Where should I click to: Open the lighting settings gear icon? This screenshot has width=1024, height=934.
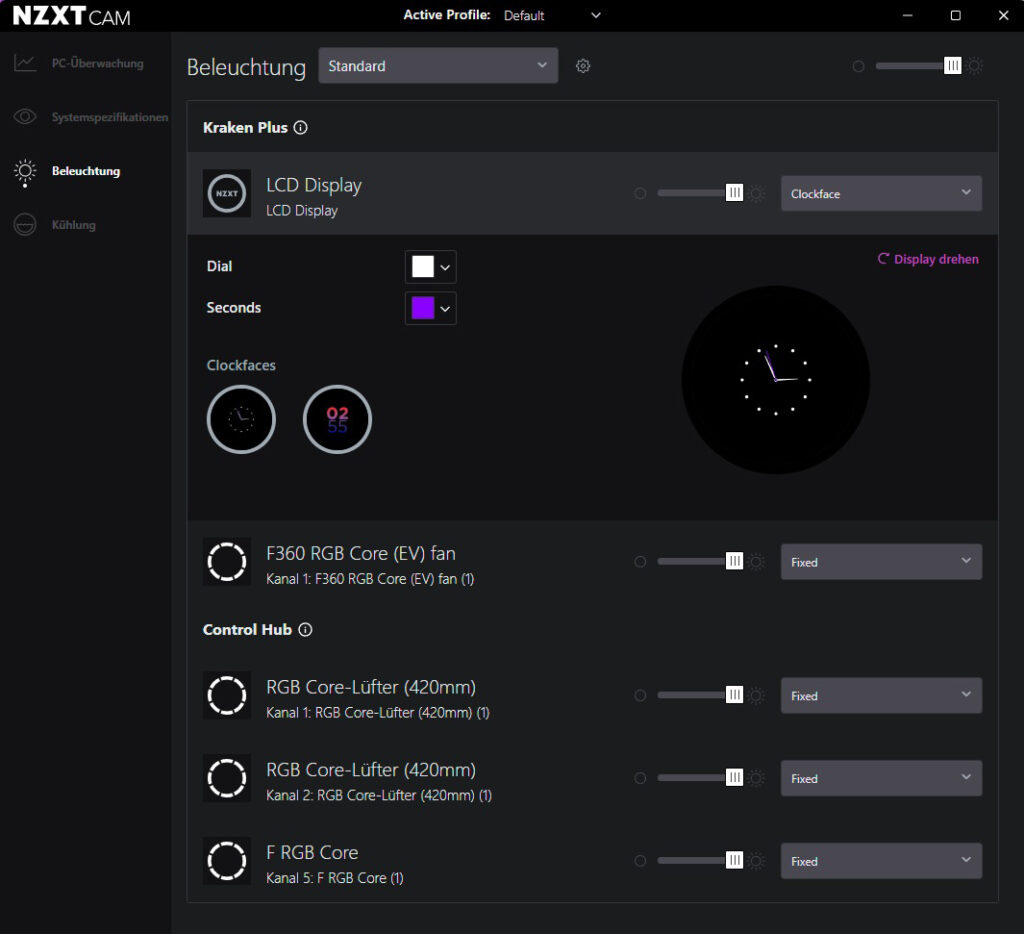point(583,66)
